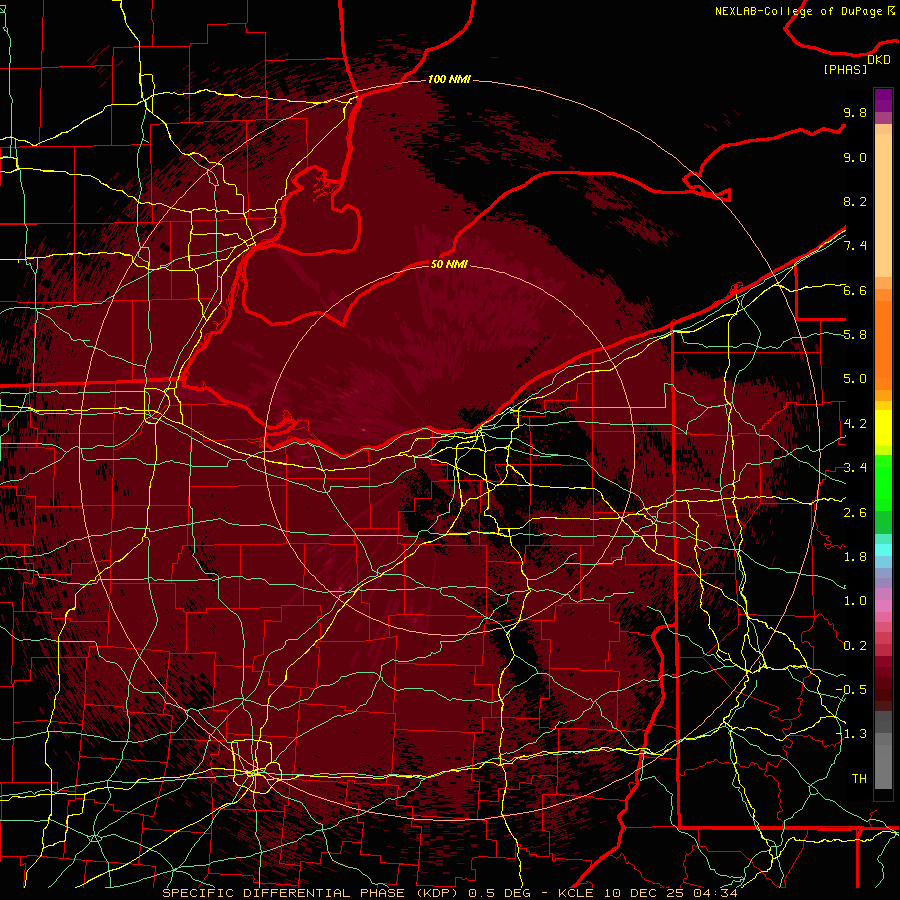
Task: Click the KCLE radar site identifier
Action: coord(577,893)
